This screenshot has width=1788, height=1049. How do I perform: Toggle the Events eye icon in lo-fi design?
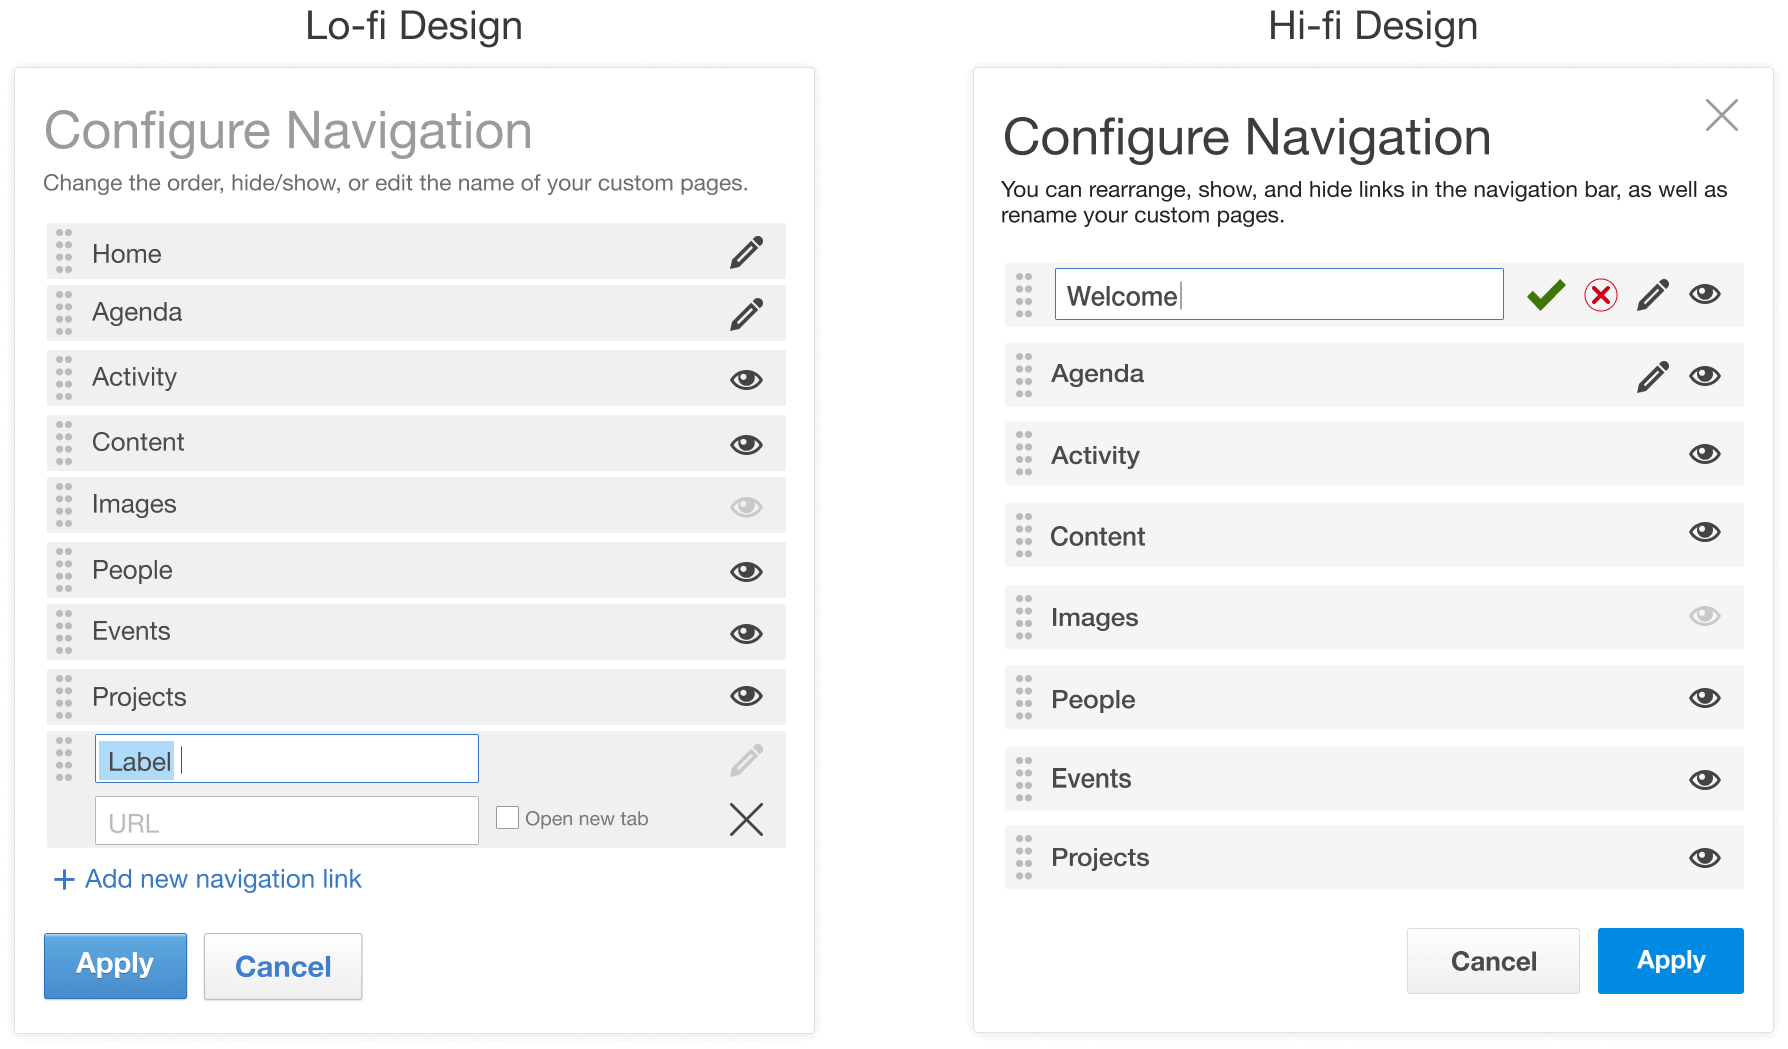click(746, 631)
